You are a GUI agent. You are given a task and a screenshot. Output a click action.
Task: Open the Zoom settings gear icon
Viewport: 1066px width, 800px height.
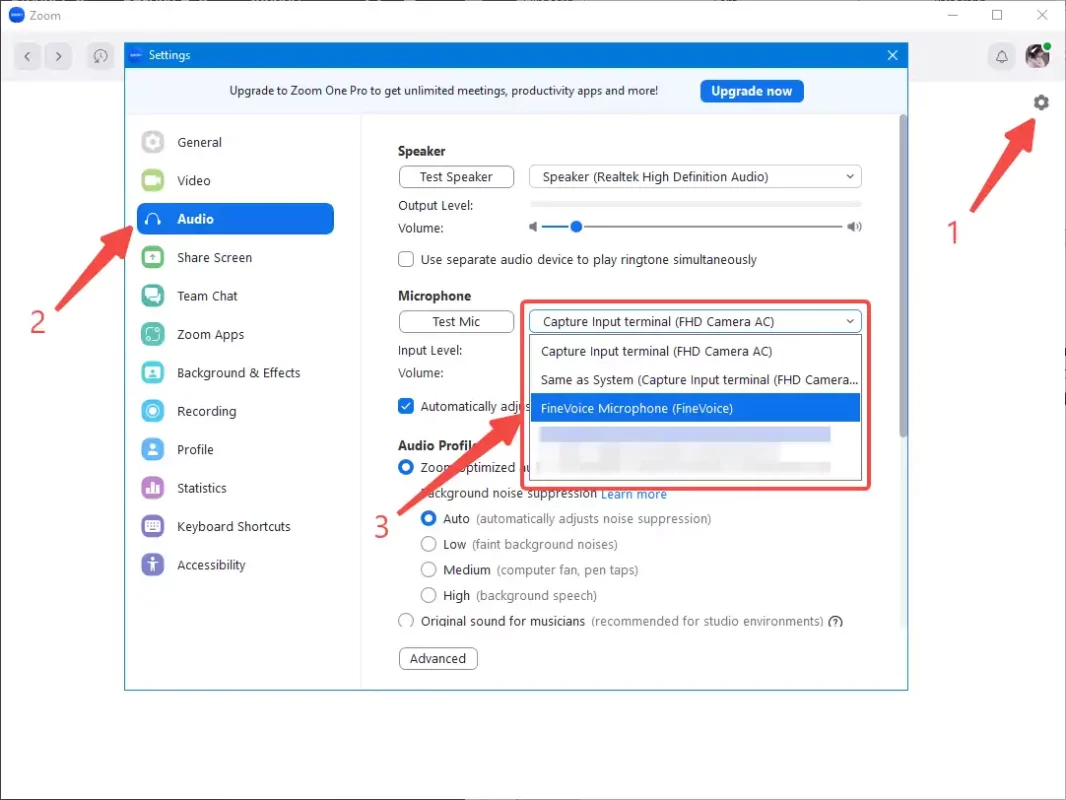(1041, 102)
